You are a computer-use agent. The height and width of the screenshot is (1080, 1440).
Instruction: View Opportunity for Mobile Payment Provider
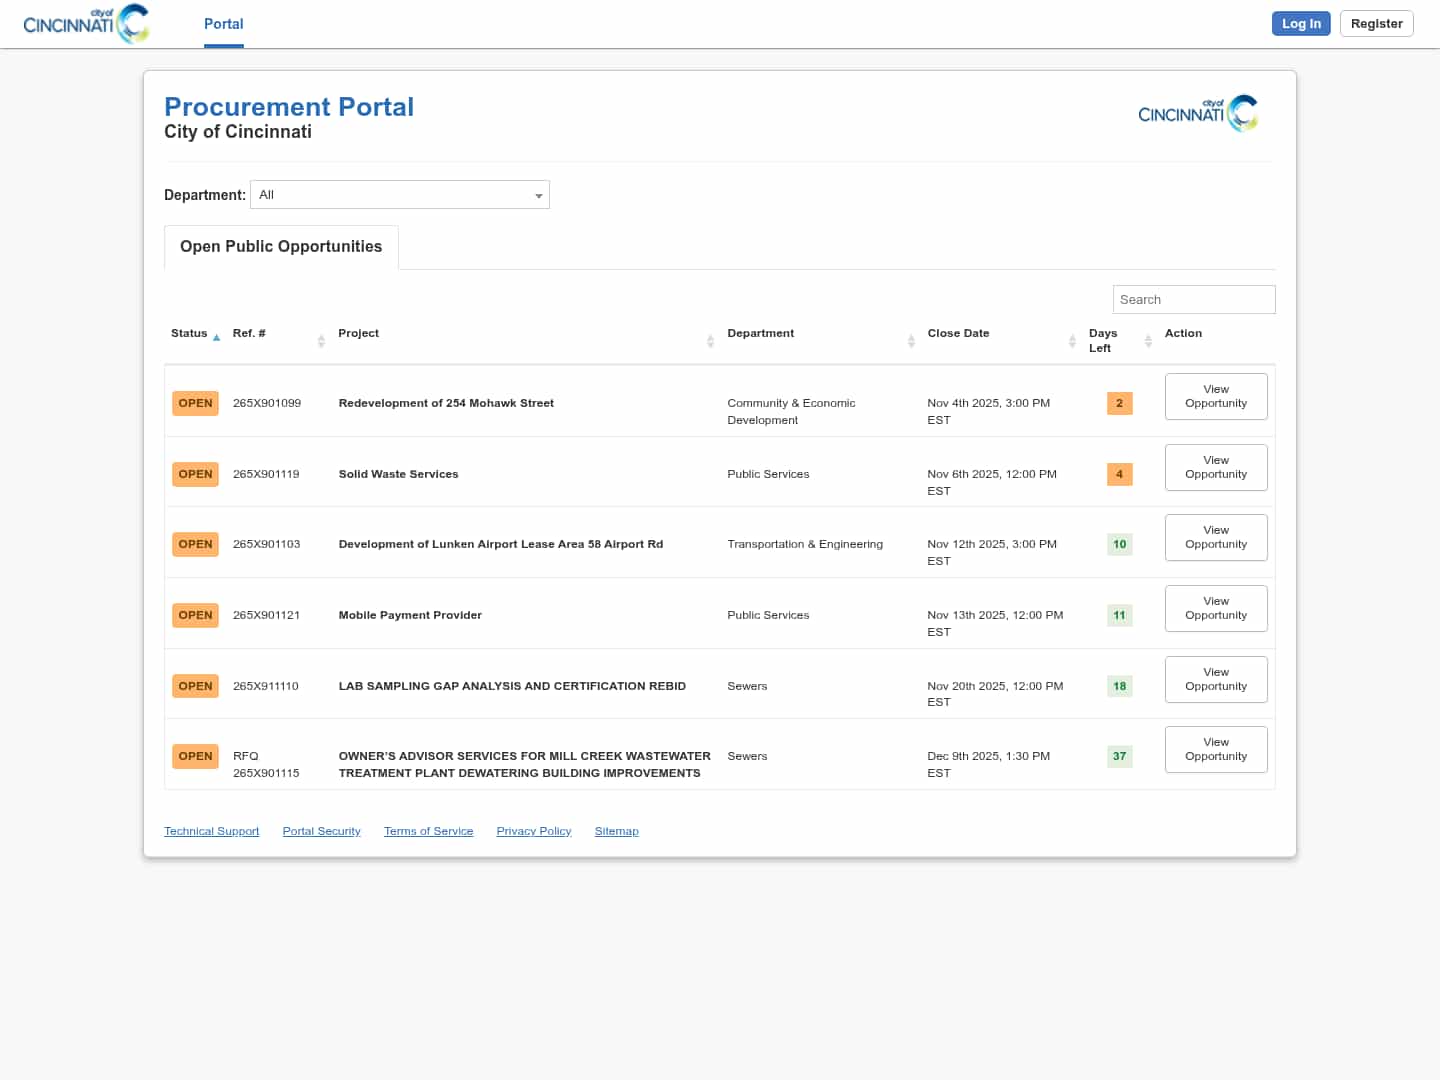coord(1216,609)
